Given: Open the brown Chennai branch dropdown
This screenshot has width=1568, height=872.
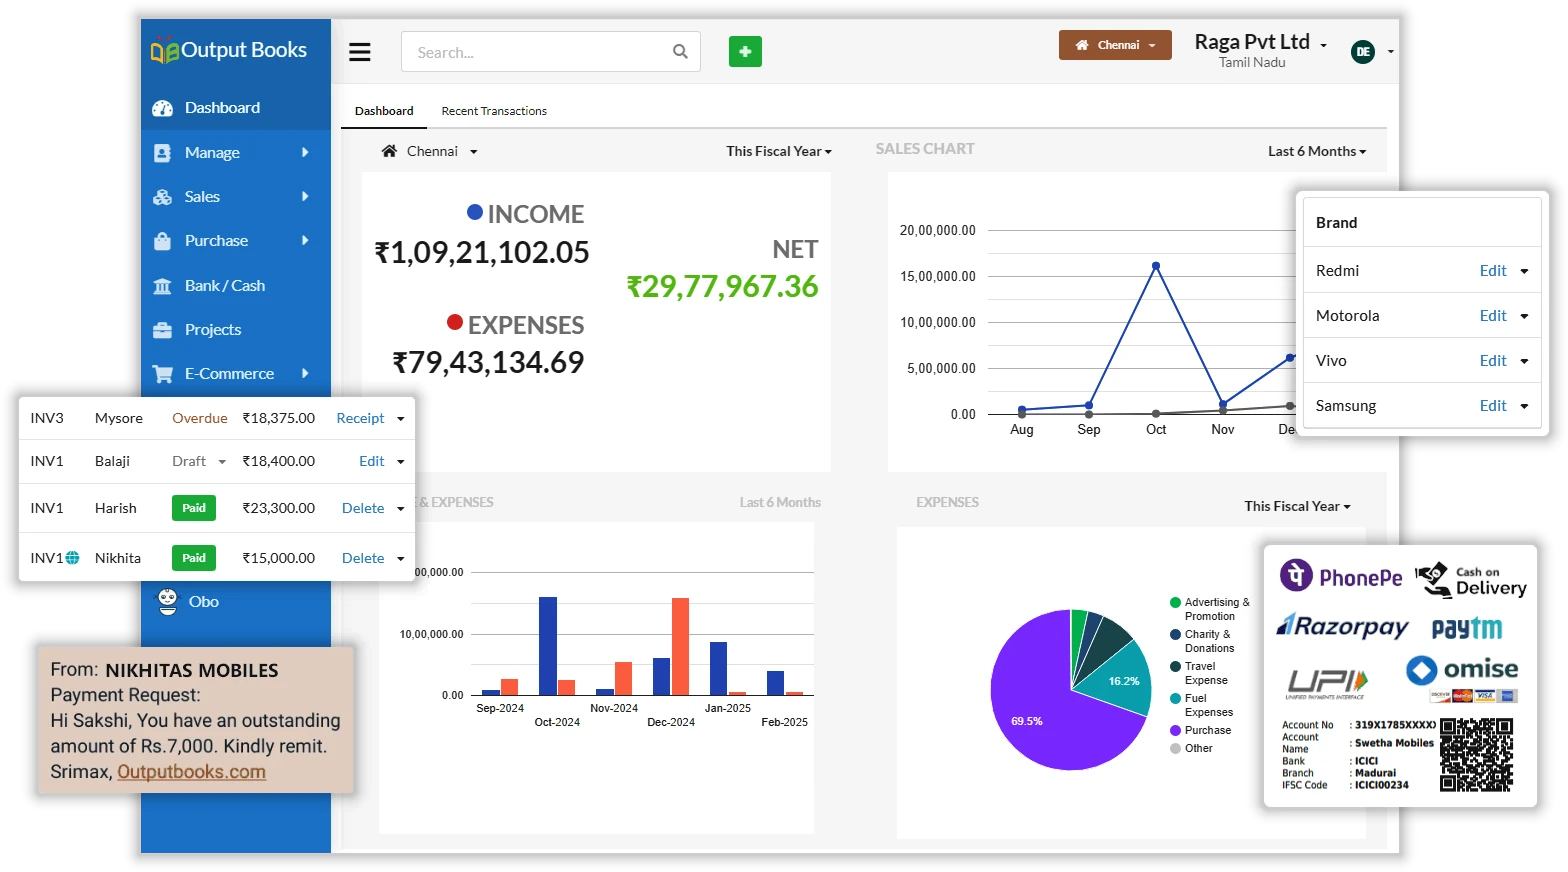Looking at the screenshot, I should (1115, 45).
